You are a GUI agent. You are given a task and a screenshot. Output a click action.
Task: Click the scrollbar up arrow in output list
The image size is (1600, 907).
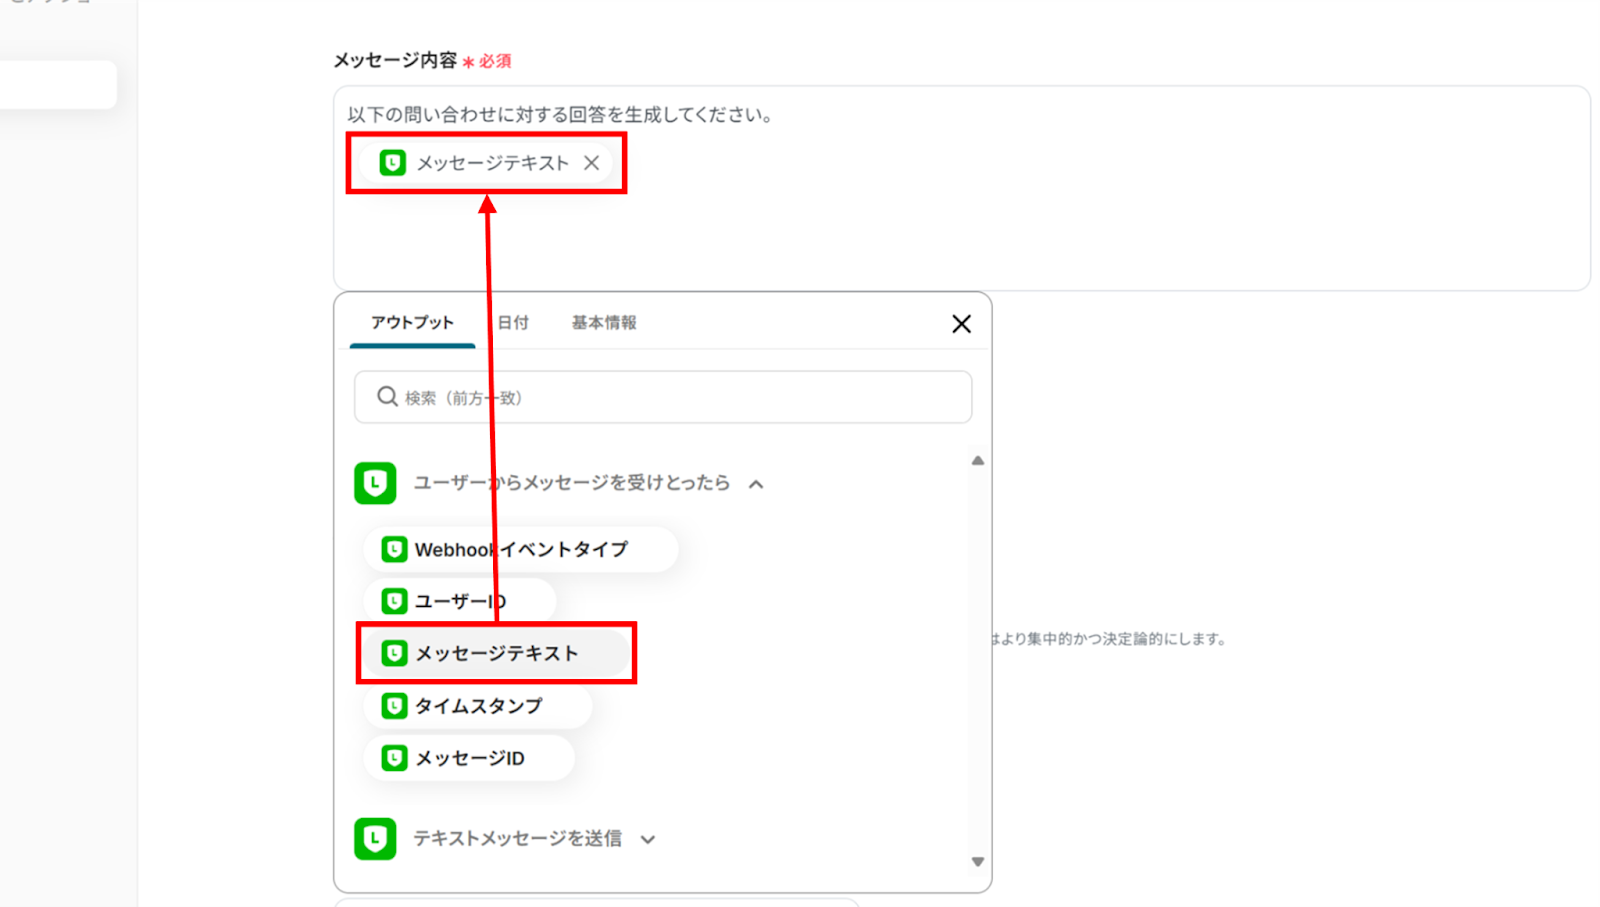click(x=978, y=461)
